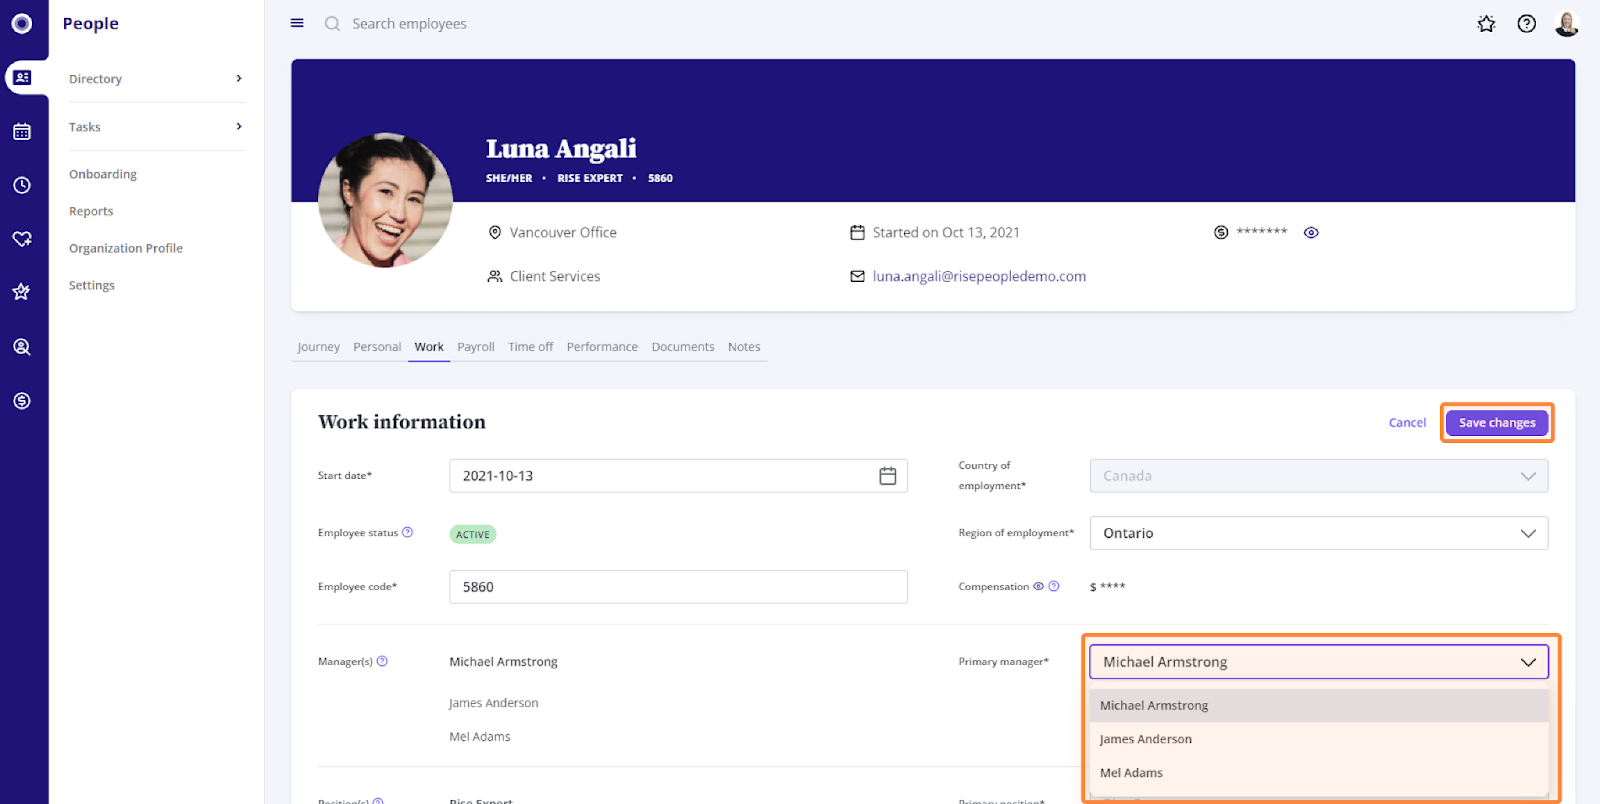Open Organization Profile in sidebar
The image size is (1600, 804).
coord(126,248)
